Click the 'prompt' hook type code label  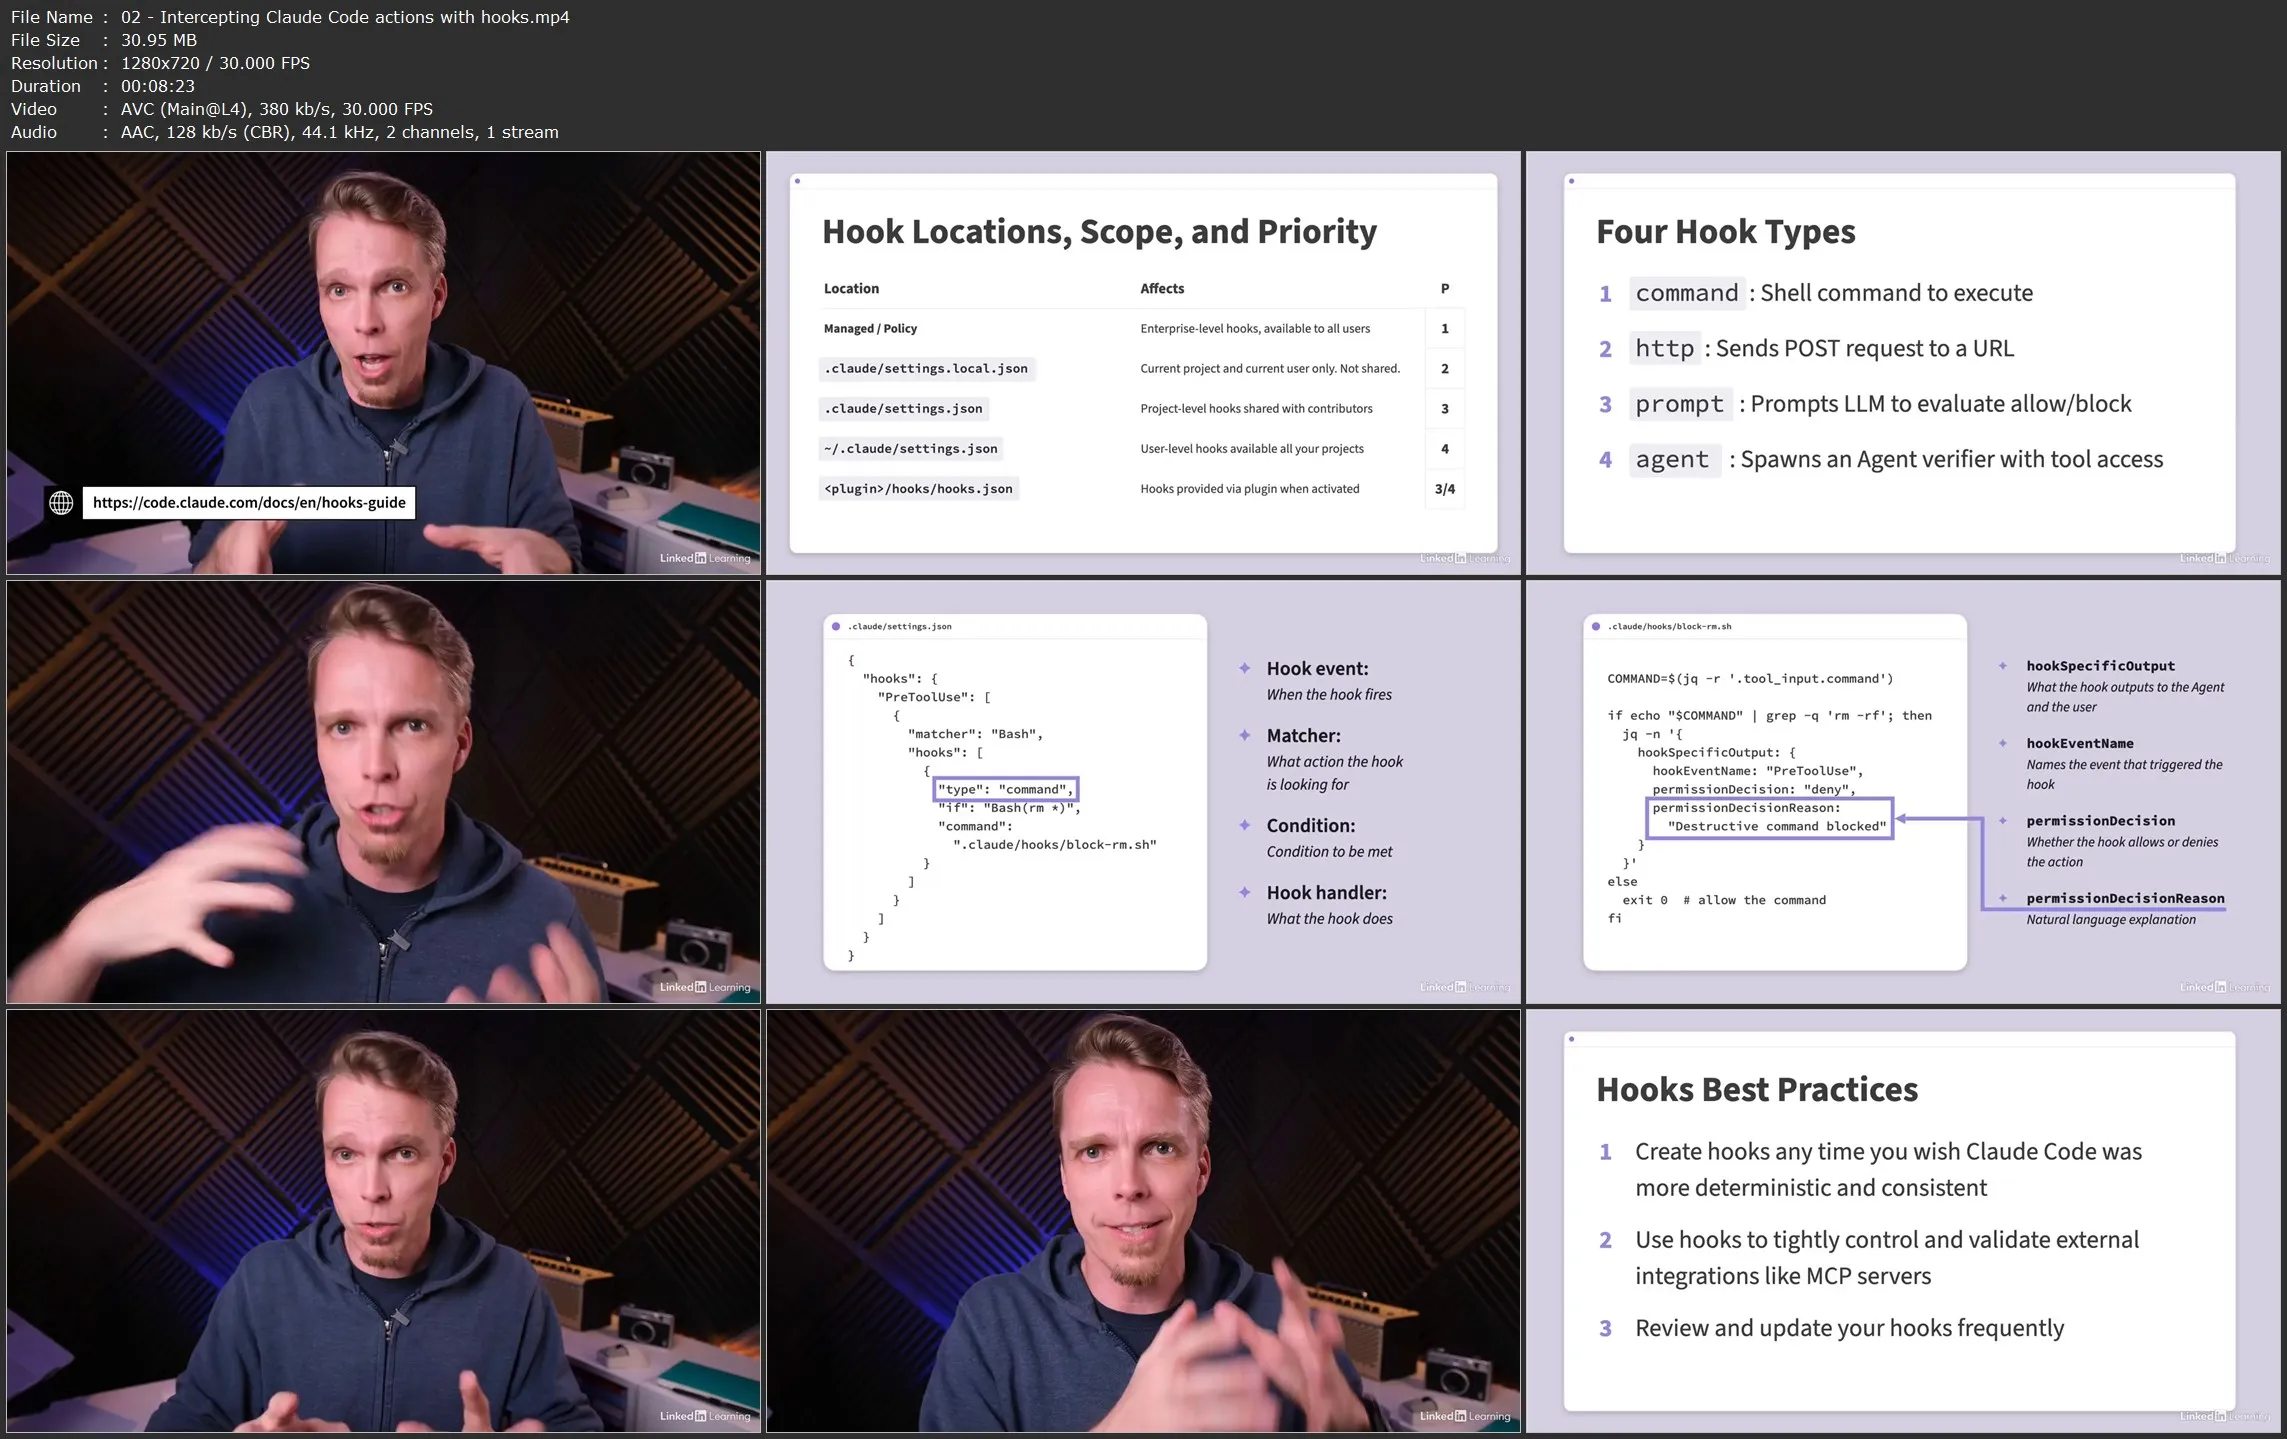[x=1680, y=404]
